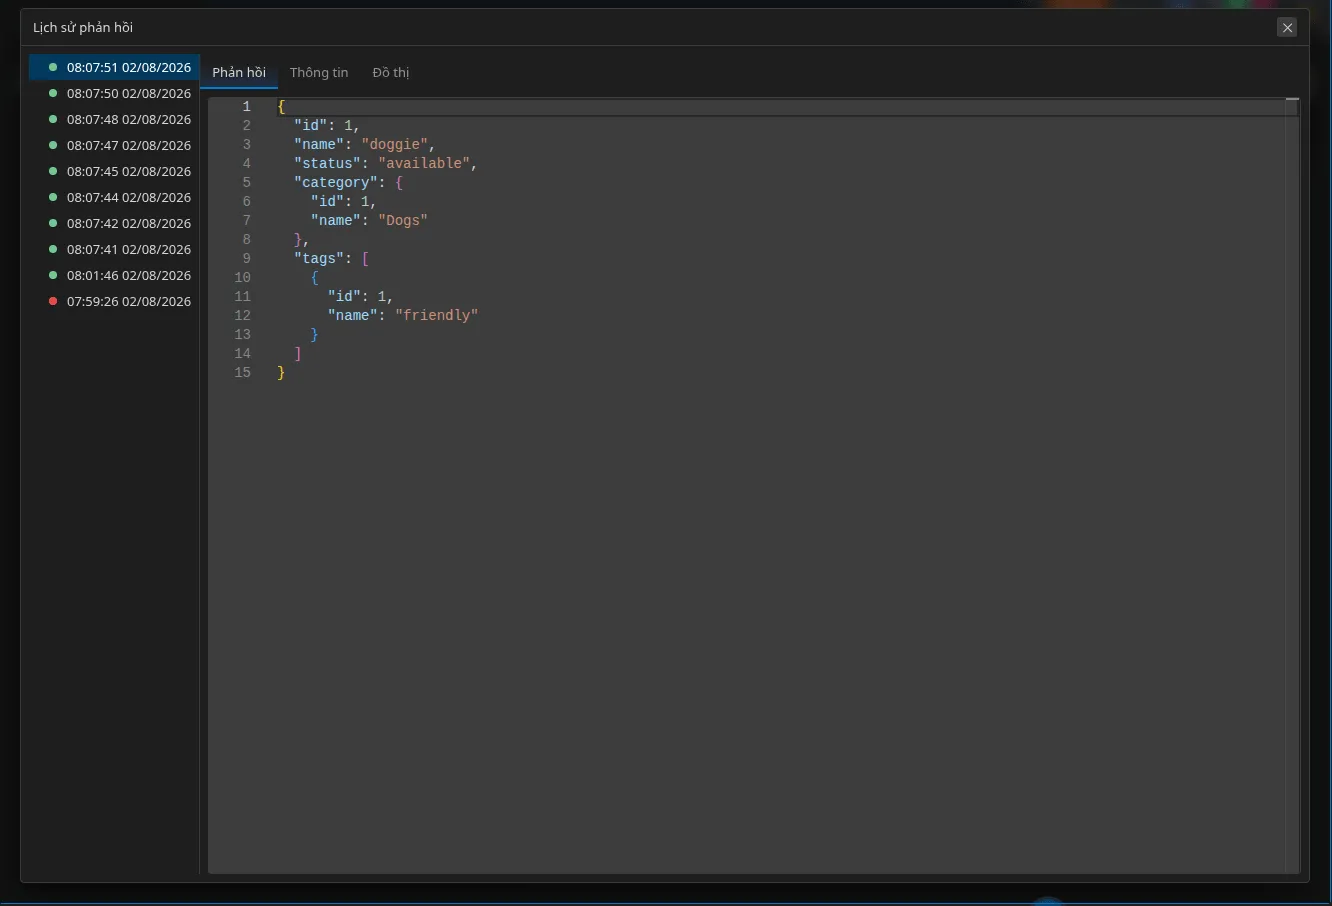Click the editor's vertical scrollbar

point(1292,485)
